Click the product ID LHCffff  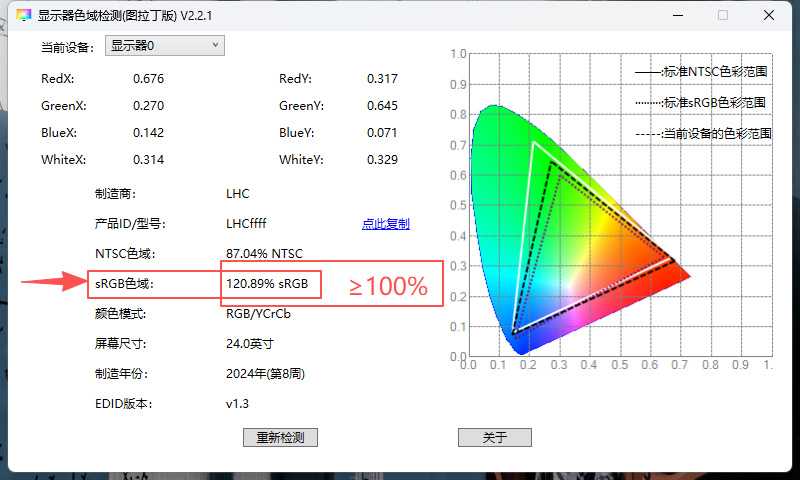[x=246, y=223]
